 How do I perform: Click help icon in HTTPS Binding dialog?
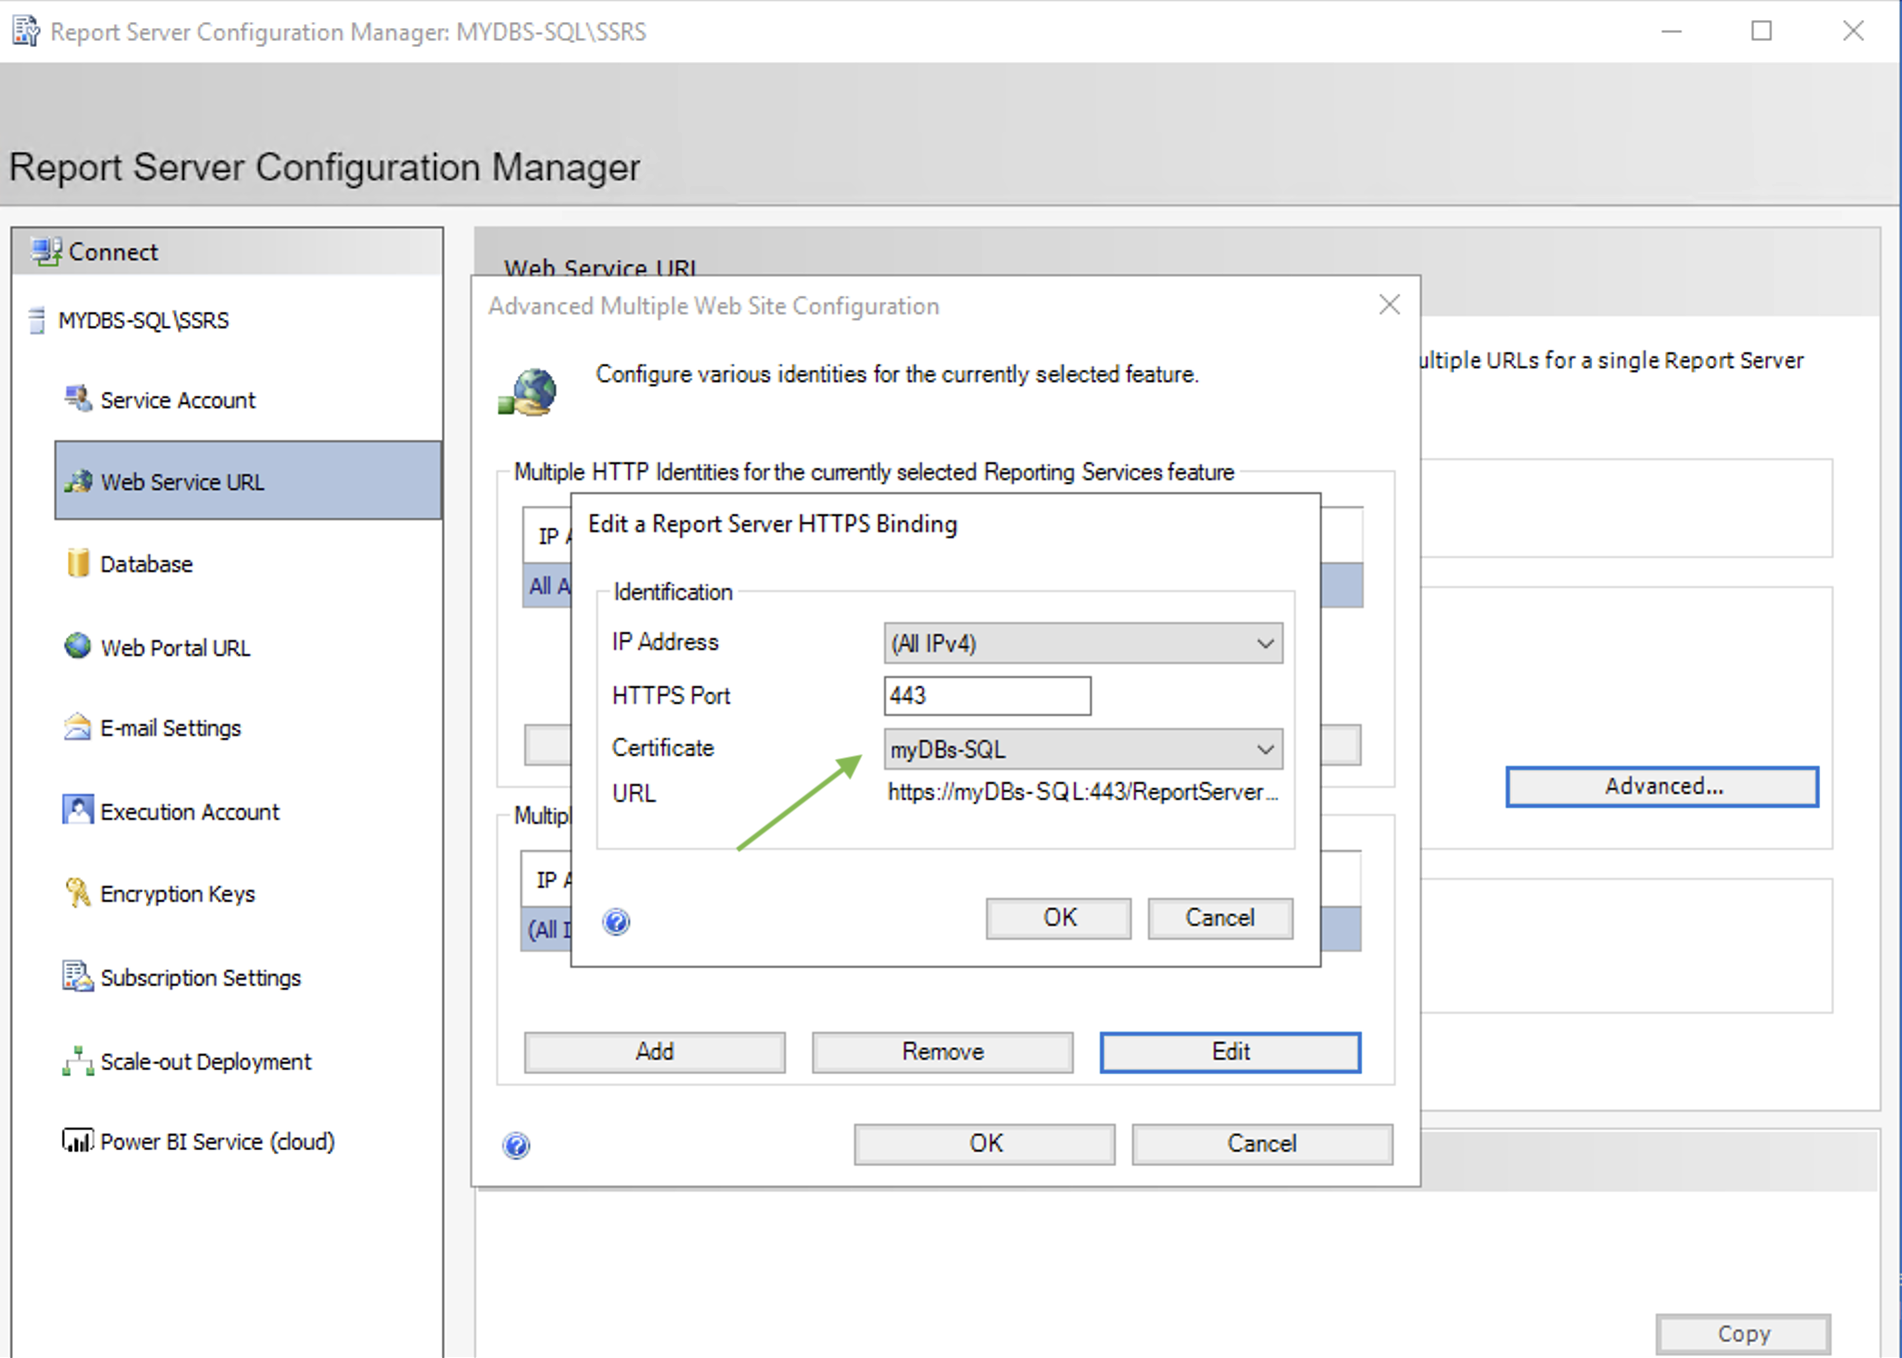click(616, 921)
